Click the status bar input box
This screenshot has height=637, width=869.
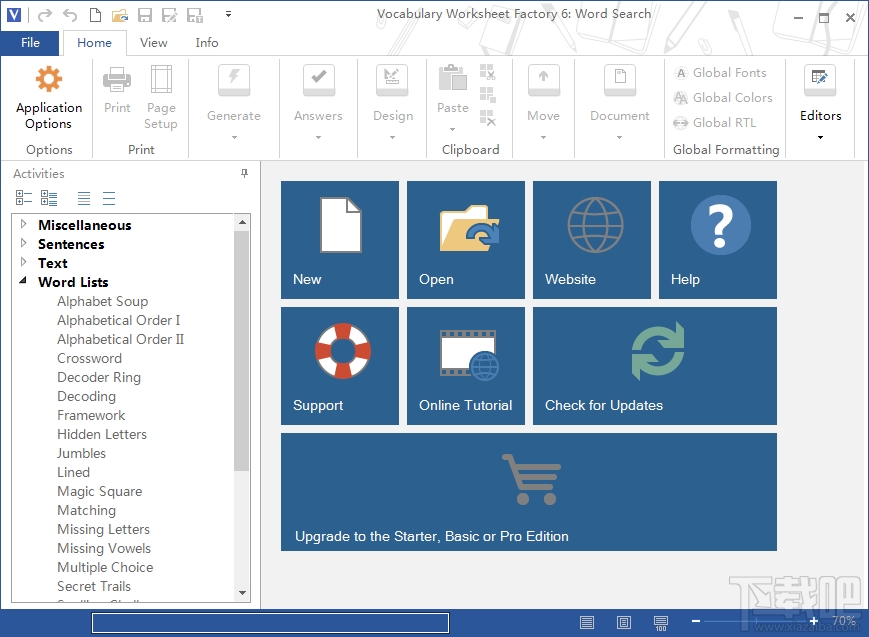click(270, 623)
